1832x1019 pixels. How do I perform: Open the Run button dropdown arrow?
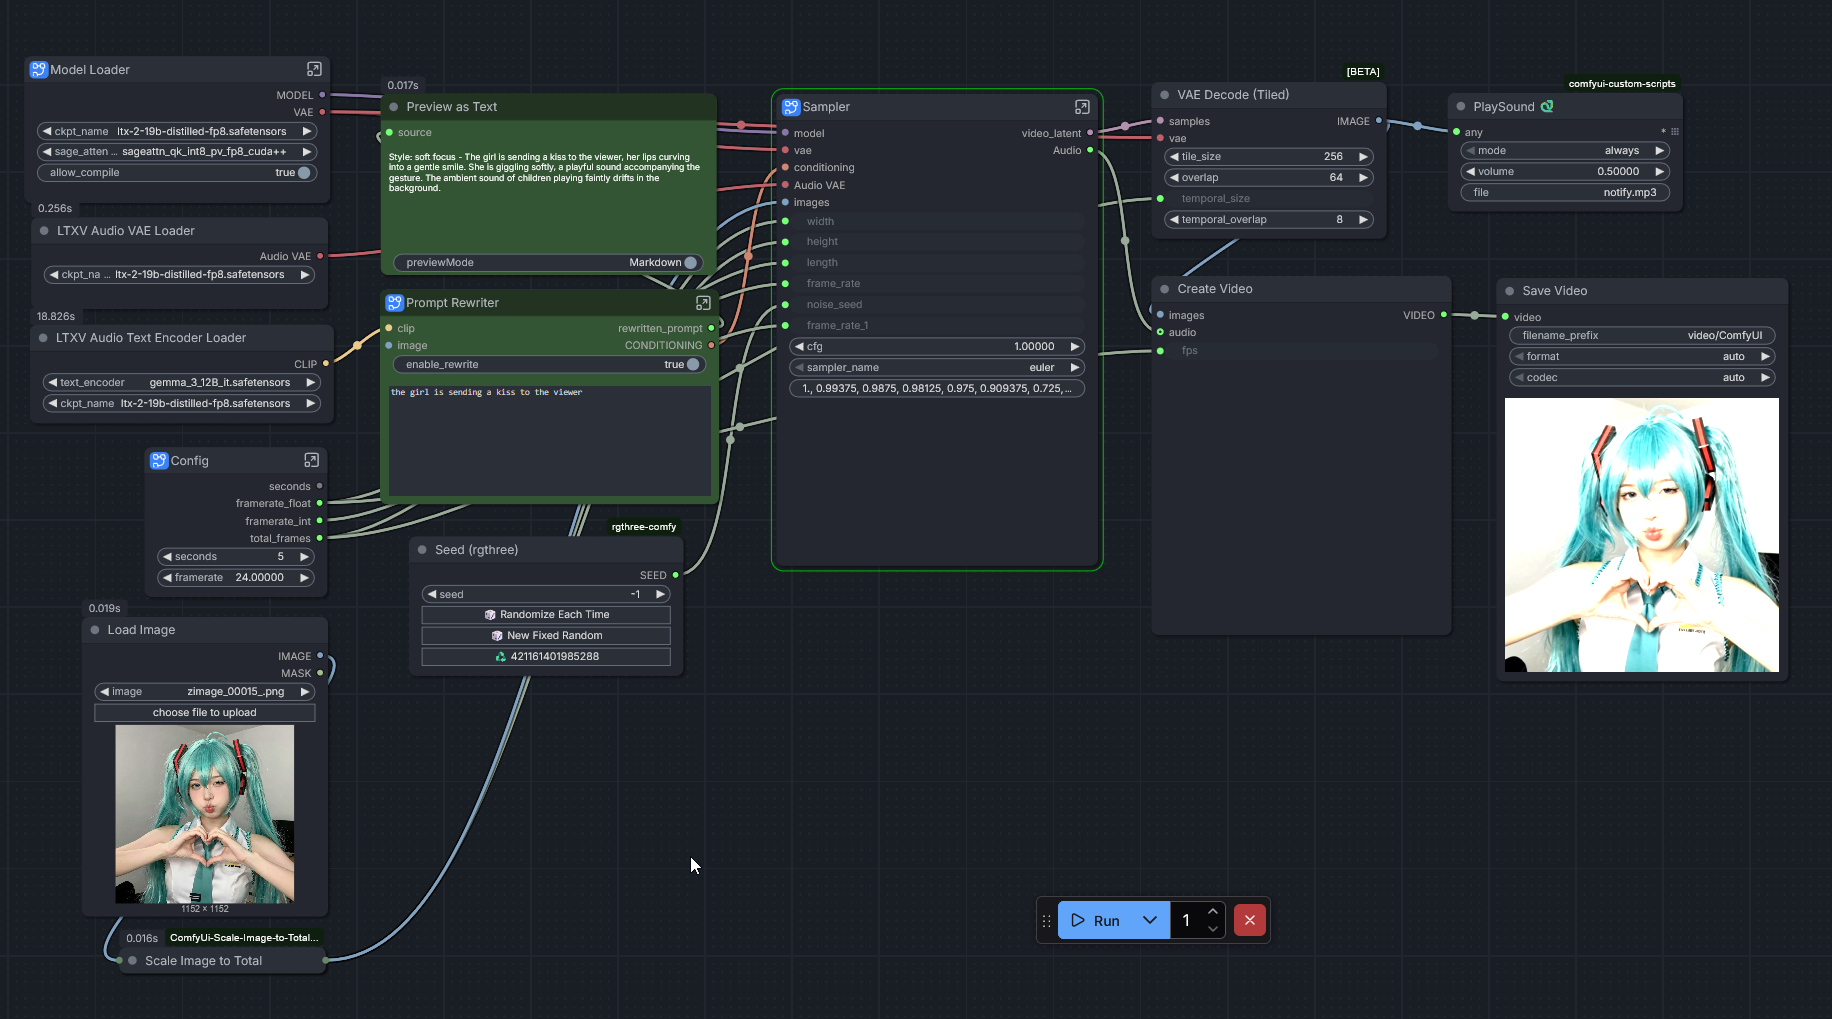1150,920
